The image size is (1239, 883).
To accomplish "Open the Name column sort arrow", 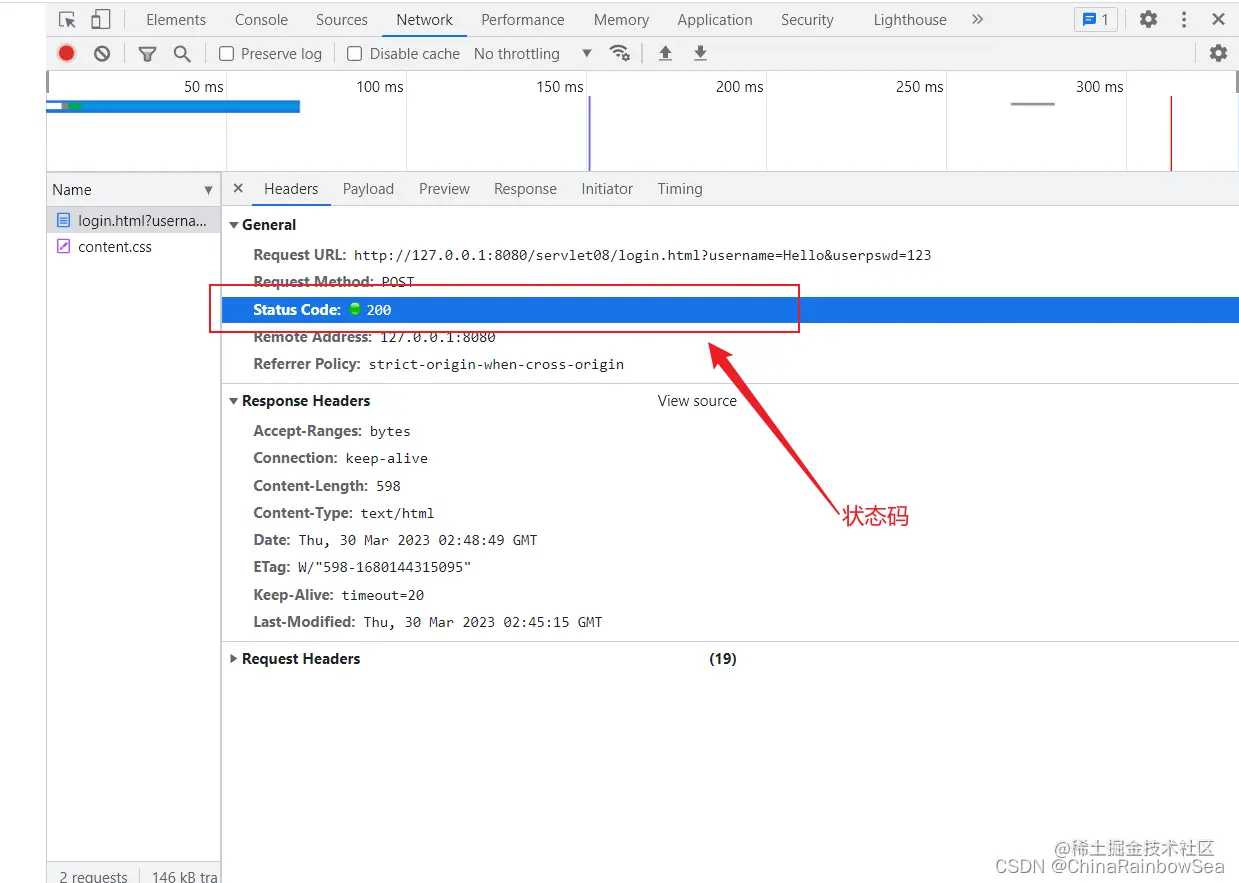I will click(208, 190).
